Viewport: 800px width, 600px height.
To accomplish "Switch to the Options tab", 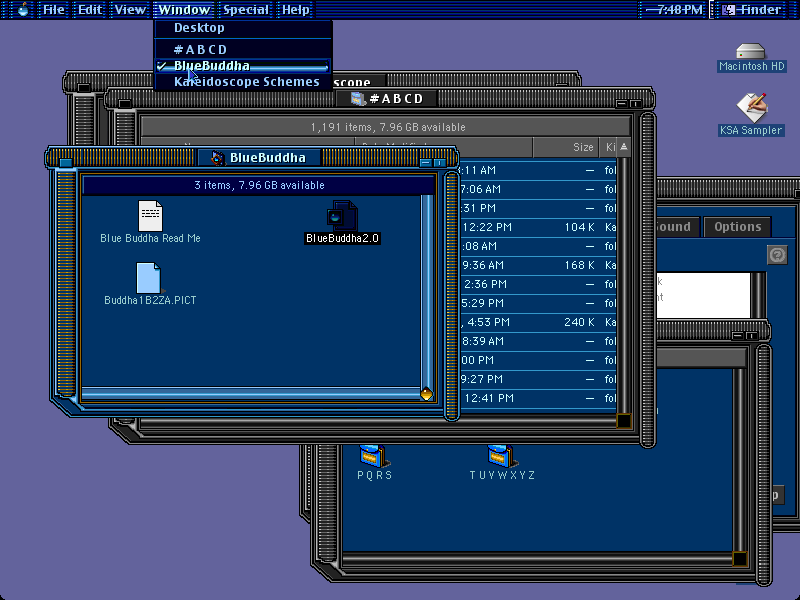I will coord(737,227).
